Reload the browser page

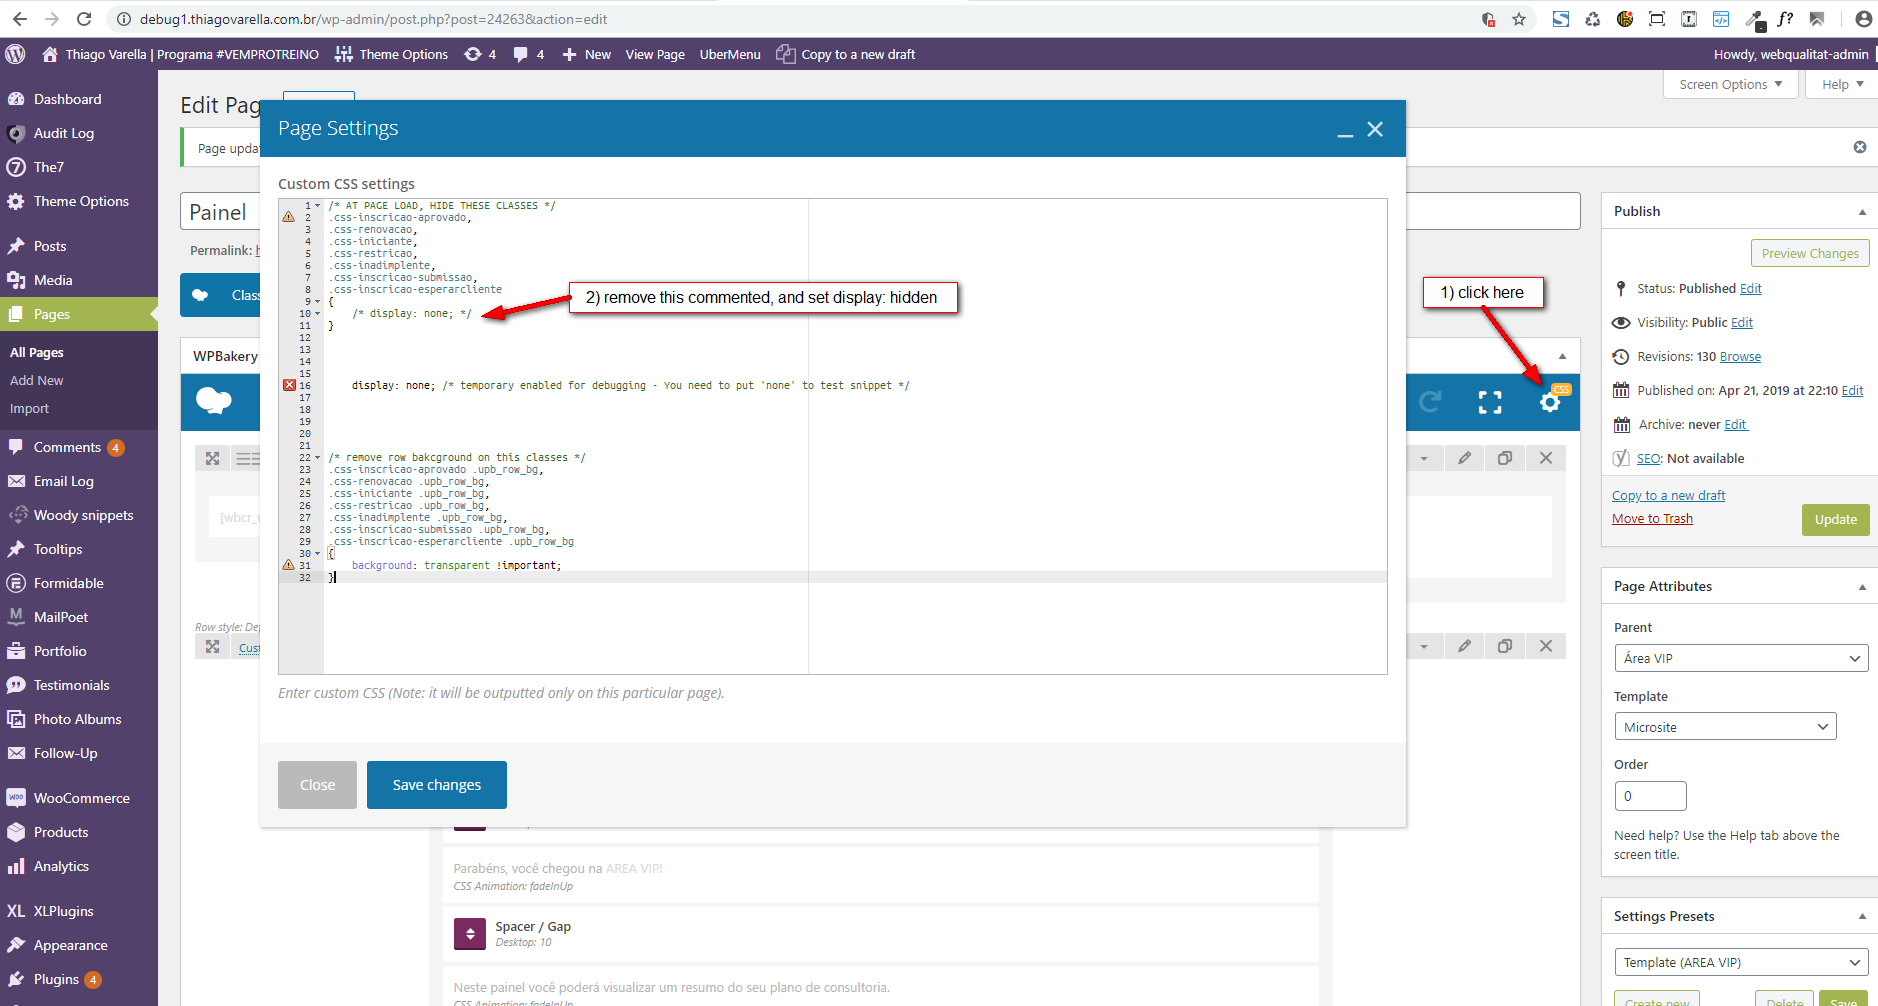coord(84,19)
